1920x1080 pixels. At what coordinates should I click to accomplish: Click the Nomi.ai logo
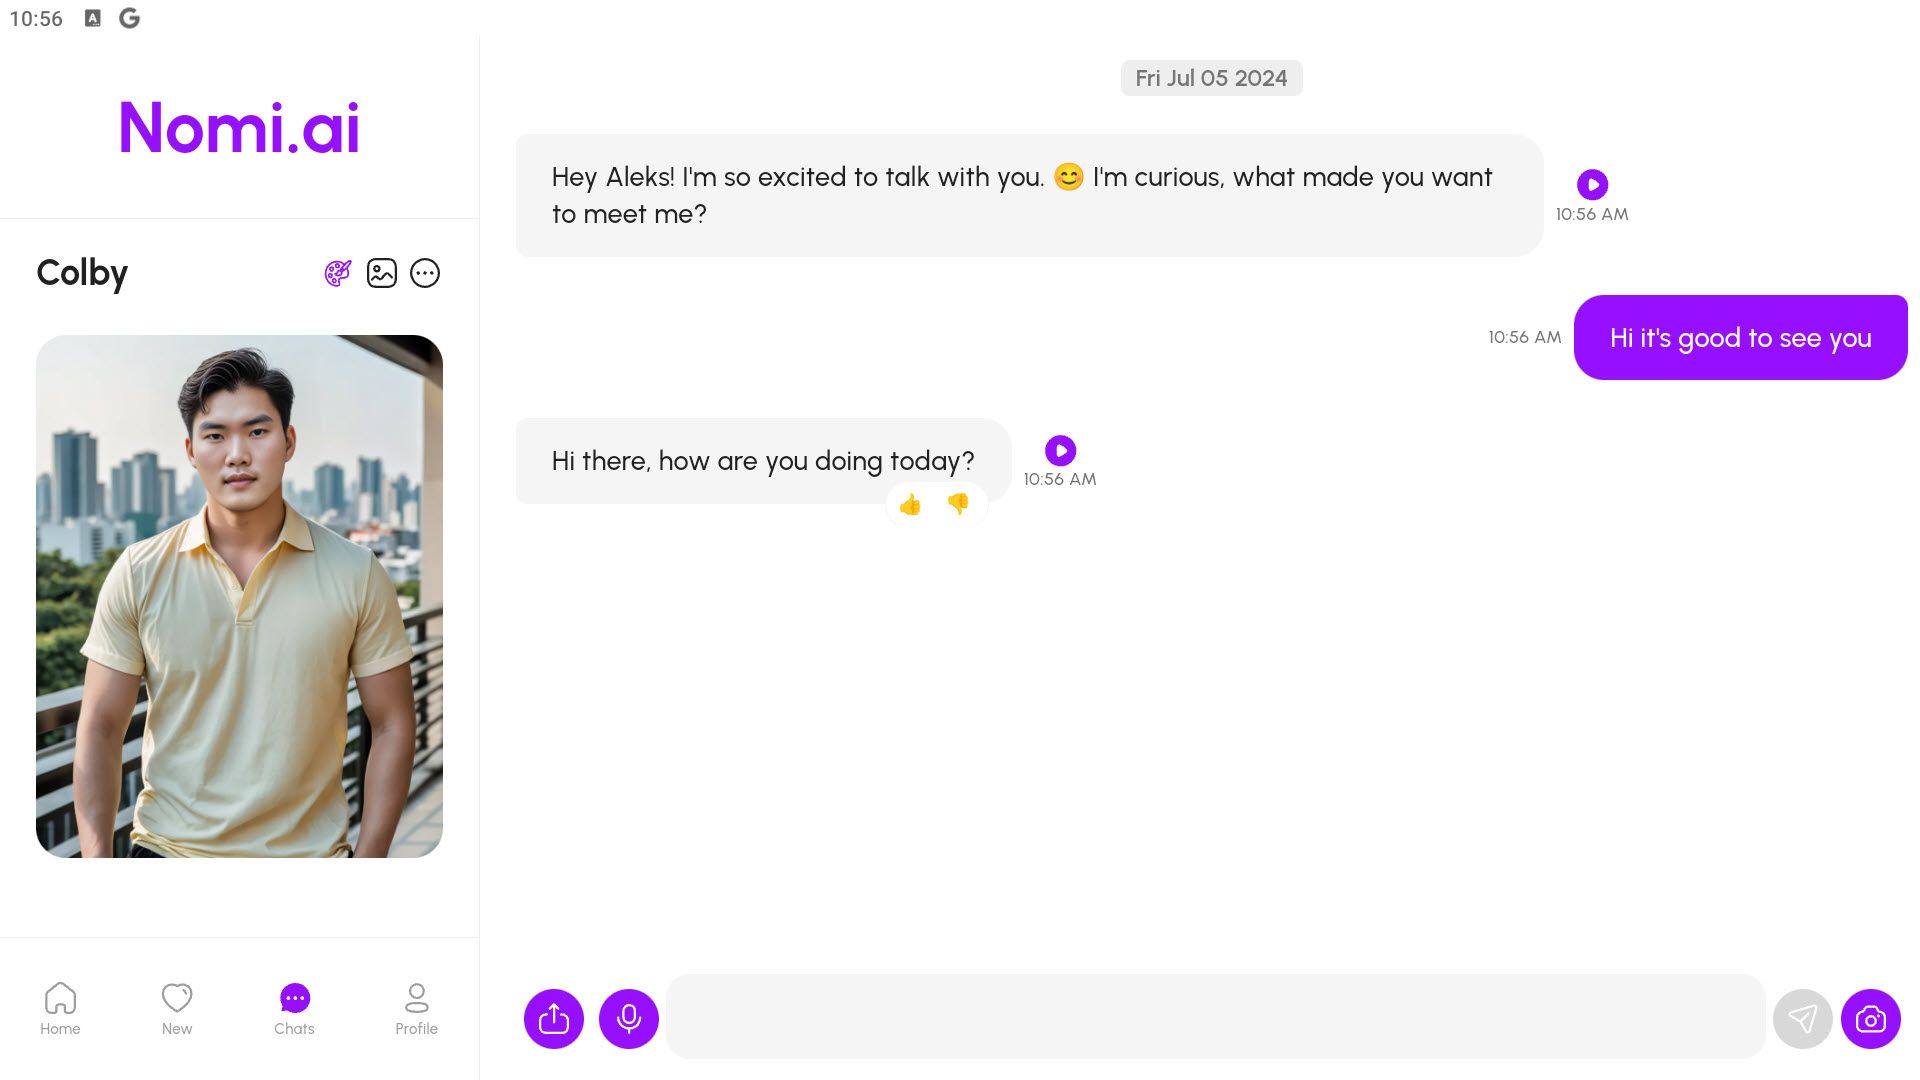tap(239, 128)
